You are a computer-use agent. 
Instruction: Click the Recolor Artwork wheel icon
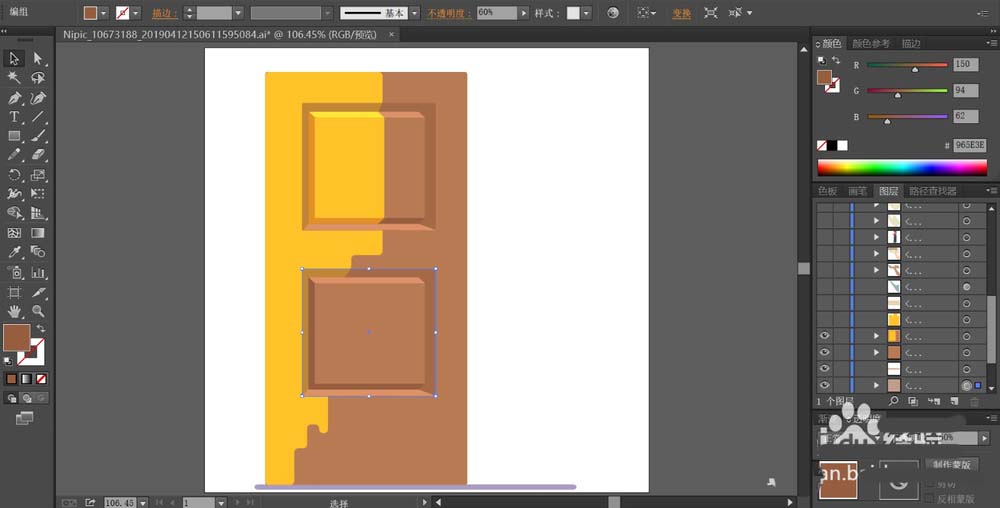612,13
